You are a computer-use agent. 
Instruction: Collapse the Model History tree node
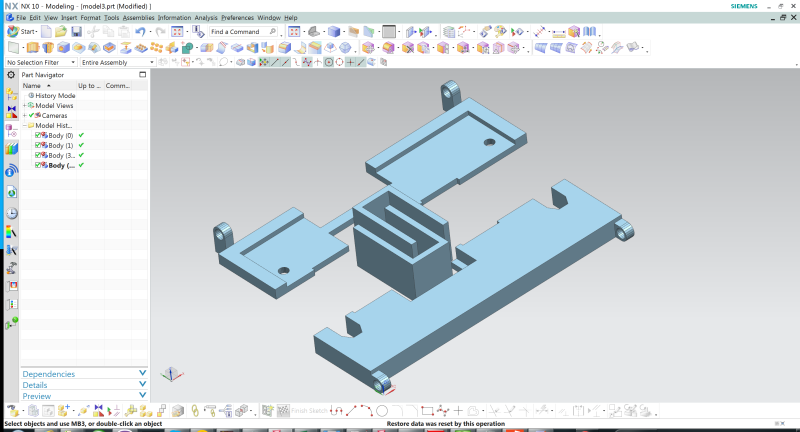pyautogui.click(x=24, y=125)
